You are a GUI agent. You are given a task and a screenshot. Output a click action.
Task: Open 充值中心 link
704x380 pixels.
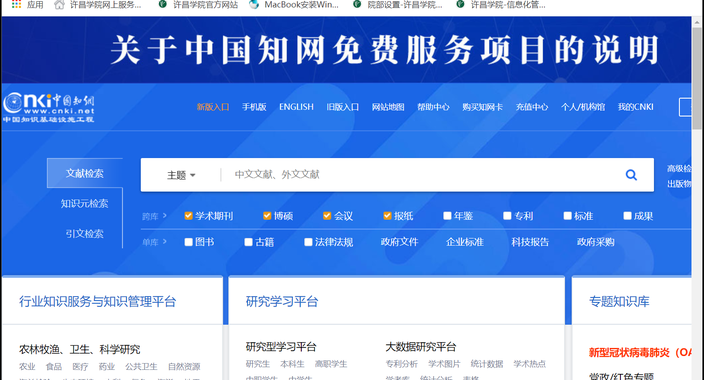(532, 107)
